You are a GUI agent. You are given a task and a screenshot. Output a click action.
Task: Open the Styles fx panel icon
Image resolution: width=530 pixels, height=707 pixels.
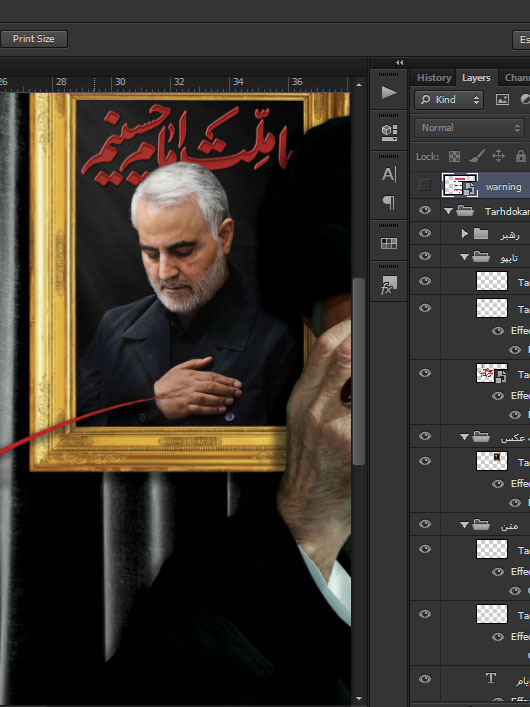pyautogui.click(x=389, y=285)
